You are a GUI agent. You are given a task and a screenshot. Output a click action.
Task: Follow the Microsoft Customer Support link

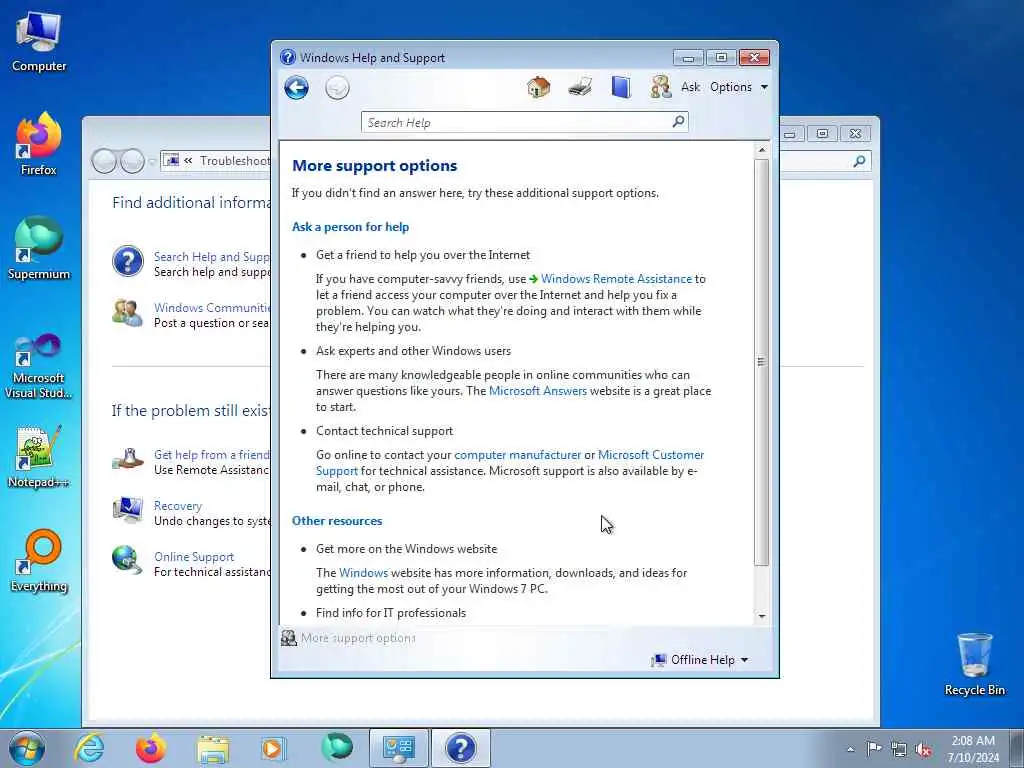pyautogui.click(x=651, y=455)
